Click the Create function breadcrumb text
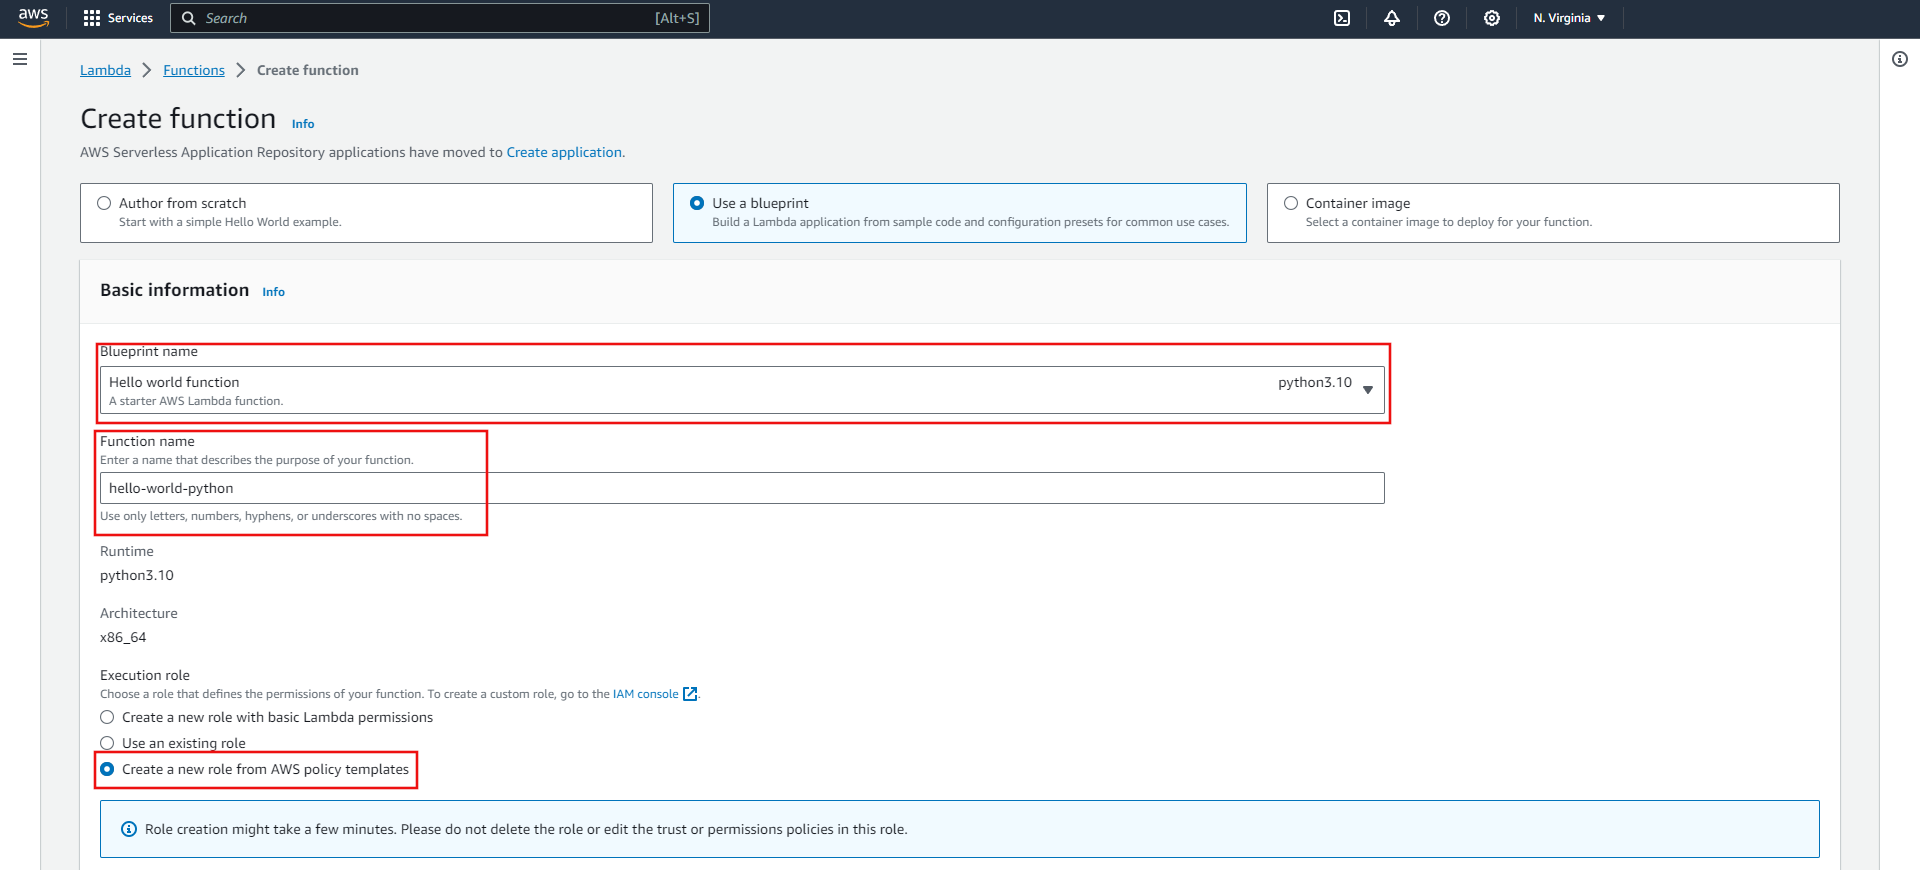Image resolution: width=1920 pixels, height=870 pixels. (x=308, y=70)
